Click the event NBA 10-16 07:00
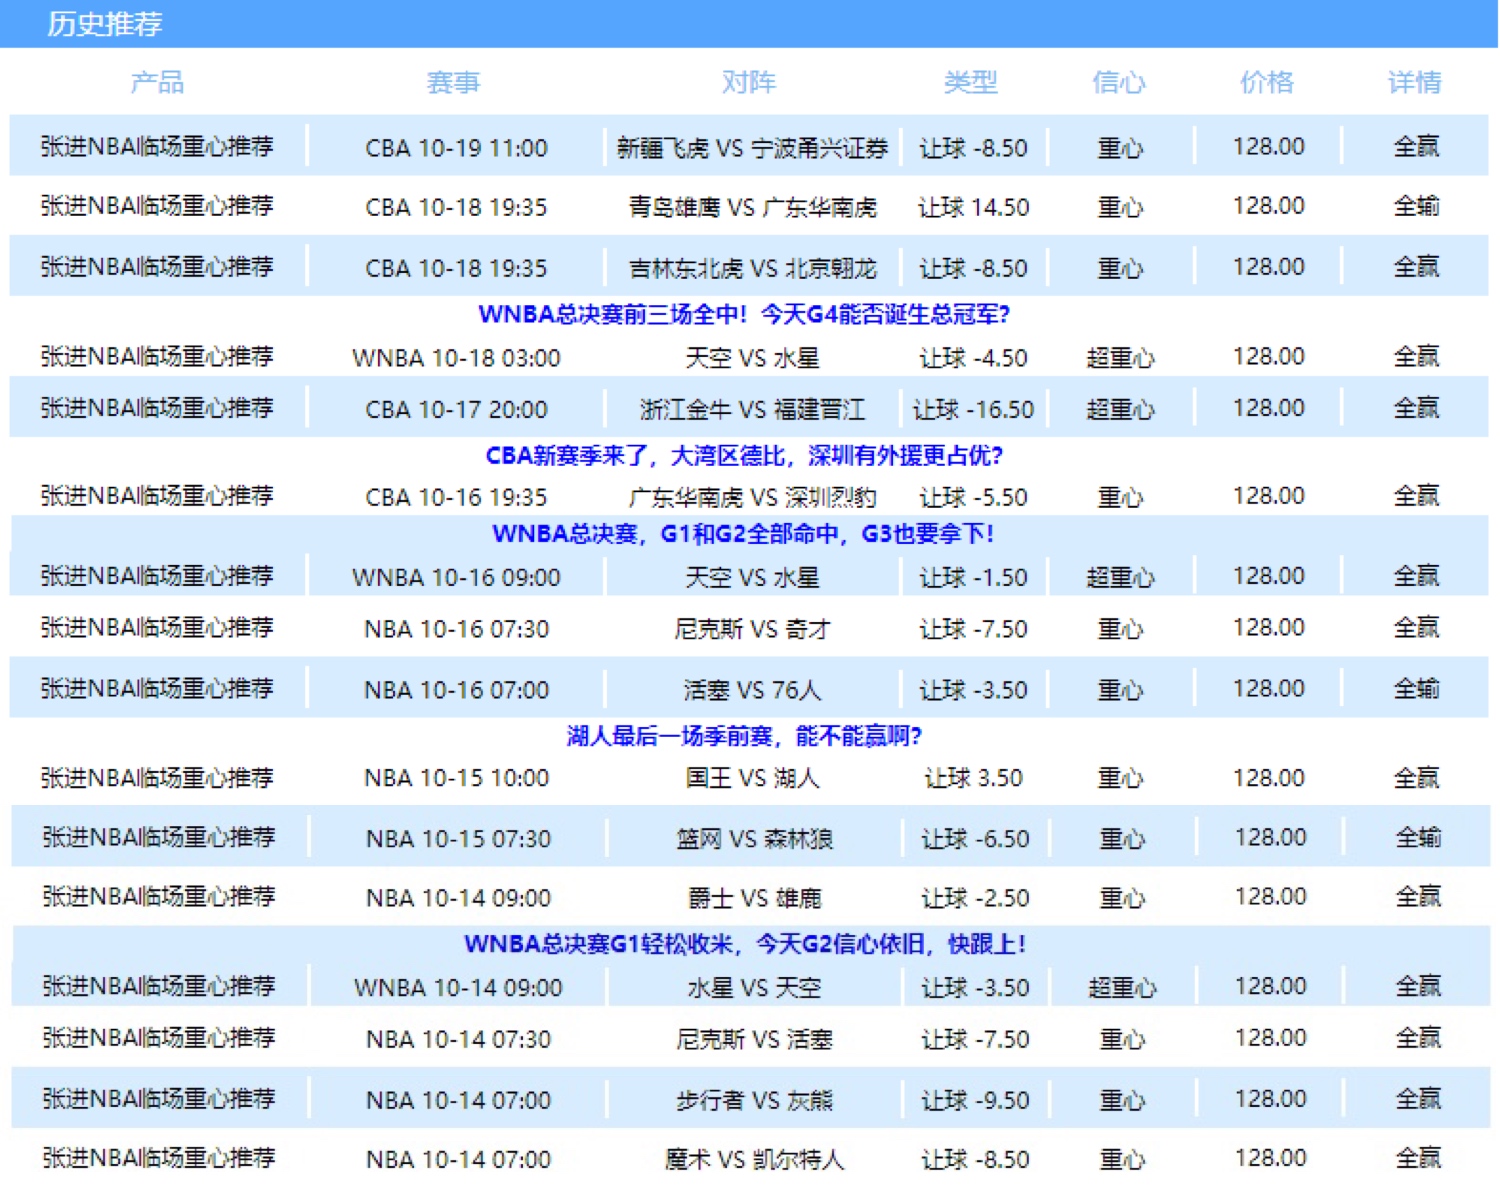This screenshot has width=1500, height=1186. 456,690
